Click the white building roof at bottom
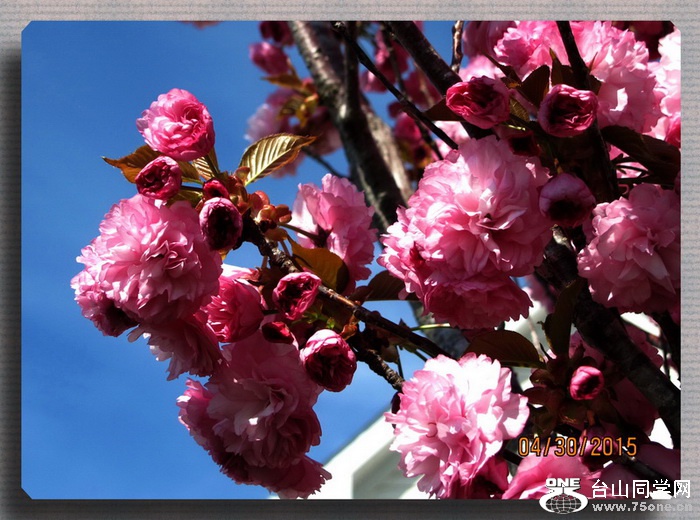Screen dimensions: 700x520 (360, 468)
